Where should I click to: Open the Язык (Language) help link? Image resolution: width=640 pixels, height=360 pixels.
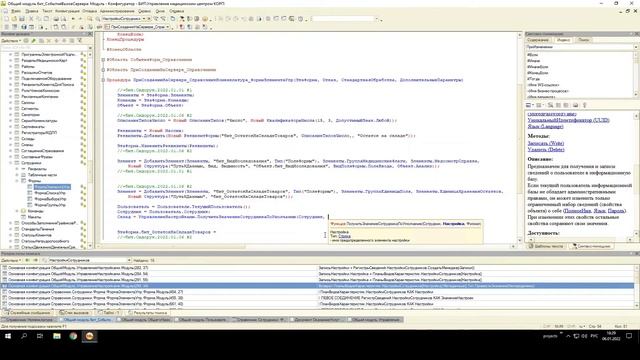(x=545, y=127)
